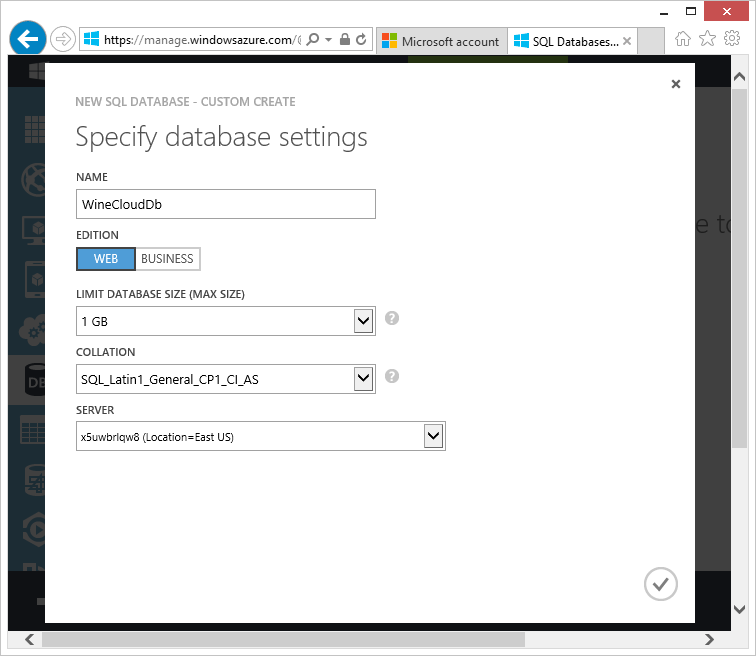
Task: Select the BUSINESS edition option
Action: [x=167, y=259]
